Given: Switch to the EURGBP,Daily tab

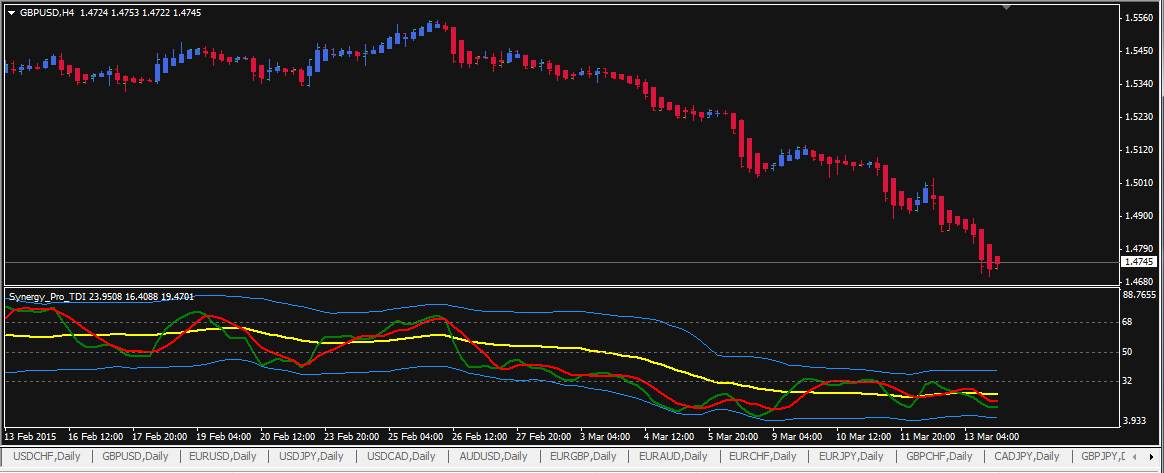Looking at the screenshot, I should click(x=584, y=456).
